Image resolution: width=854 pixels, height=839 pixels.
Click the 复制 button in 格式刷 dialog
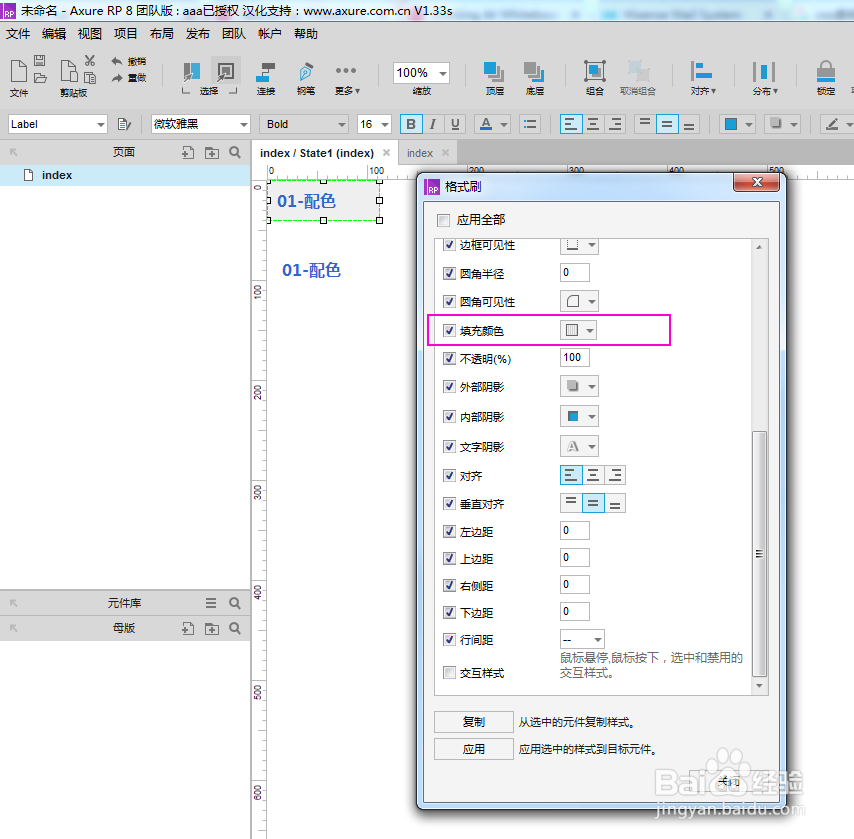pos(473,722)
